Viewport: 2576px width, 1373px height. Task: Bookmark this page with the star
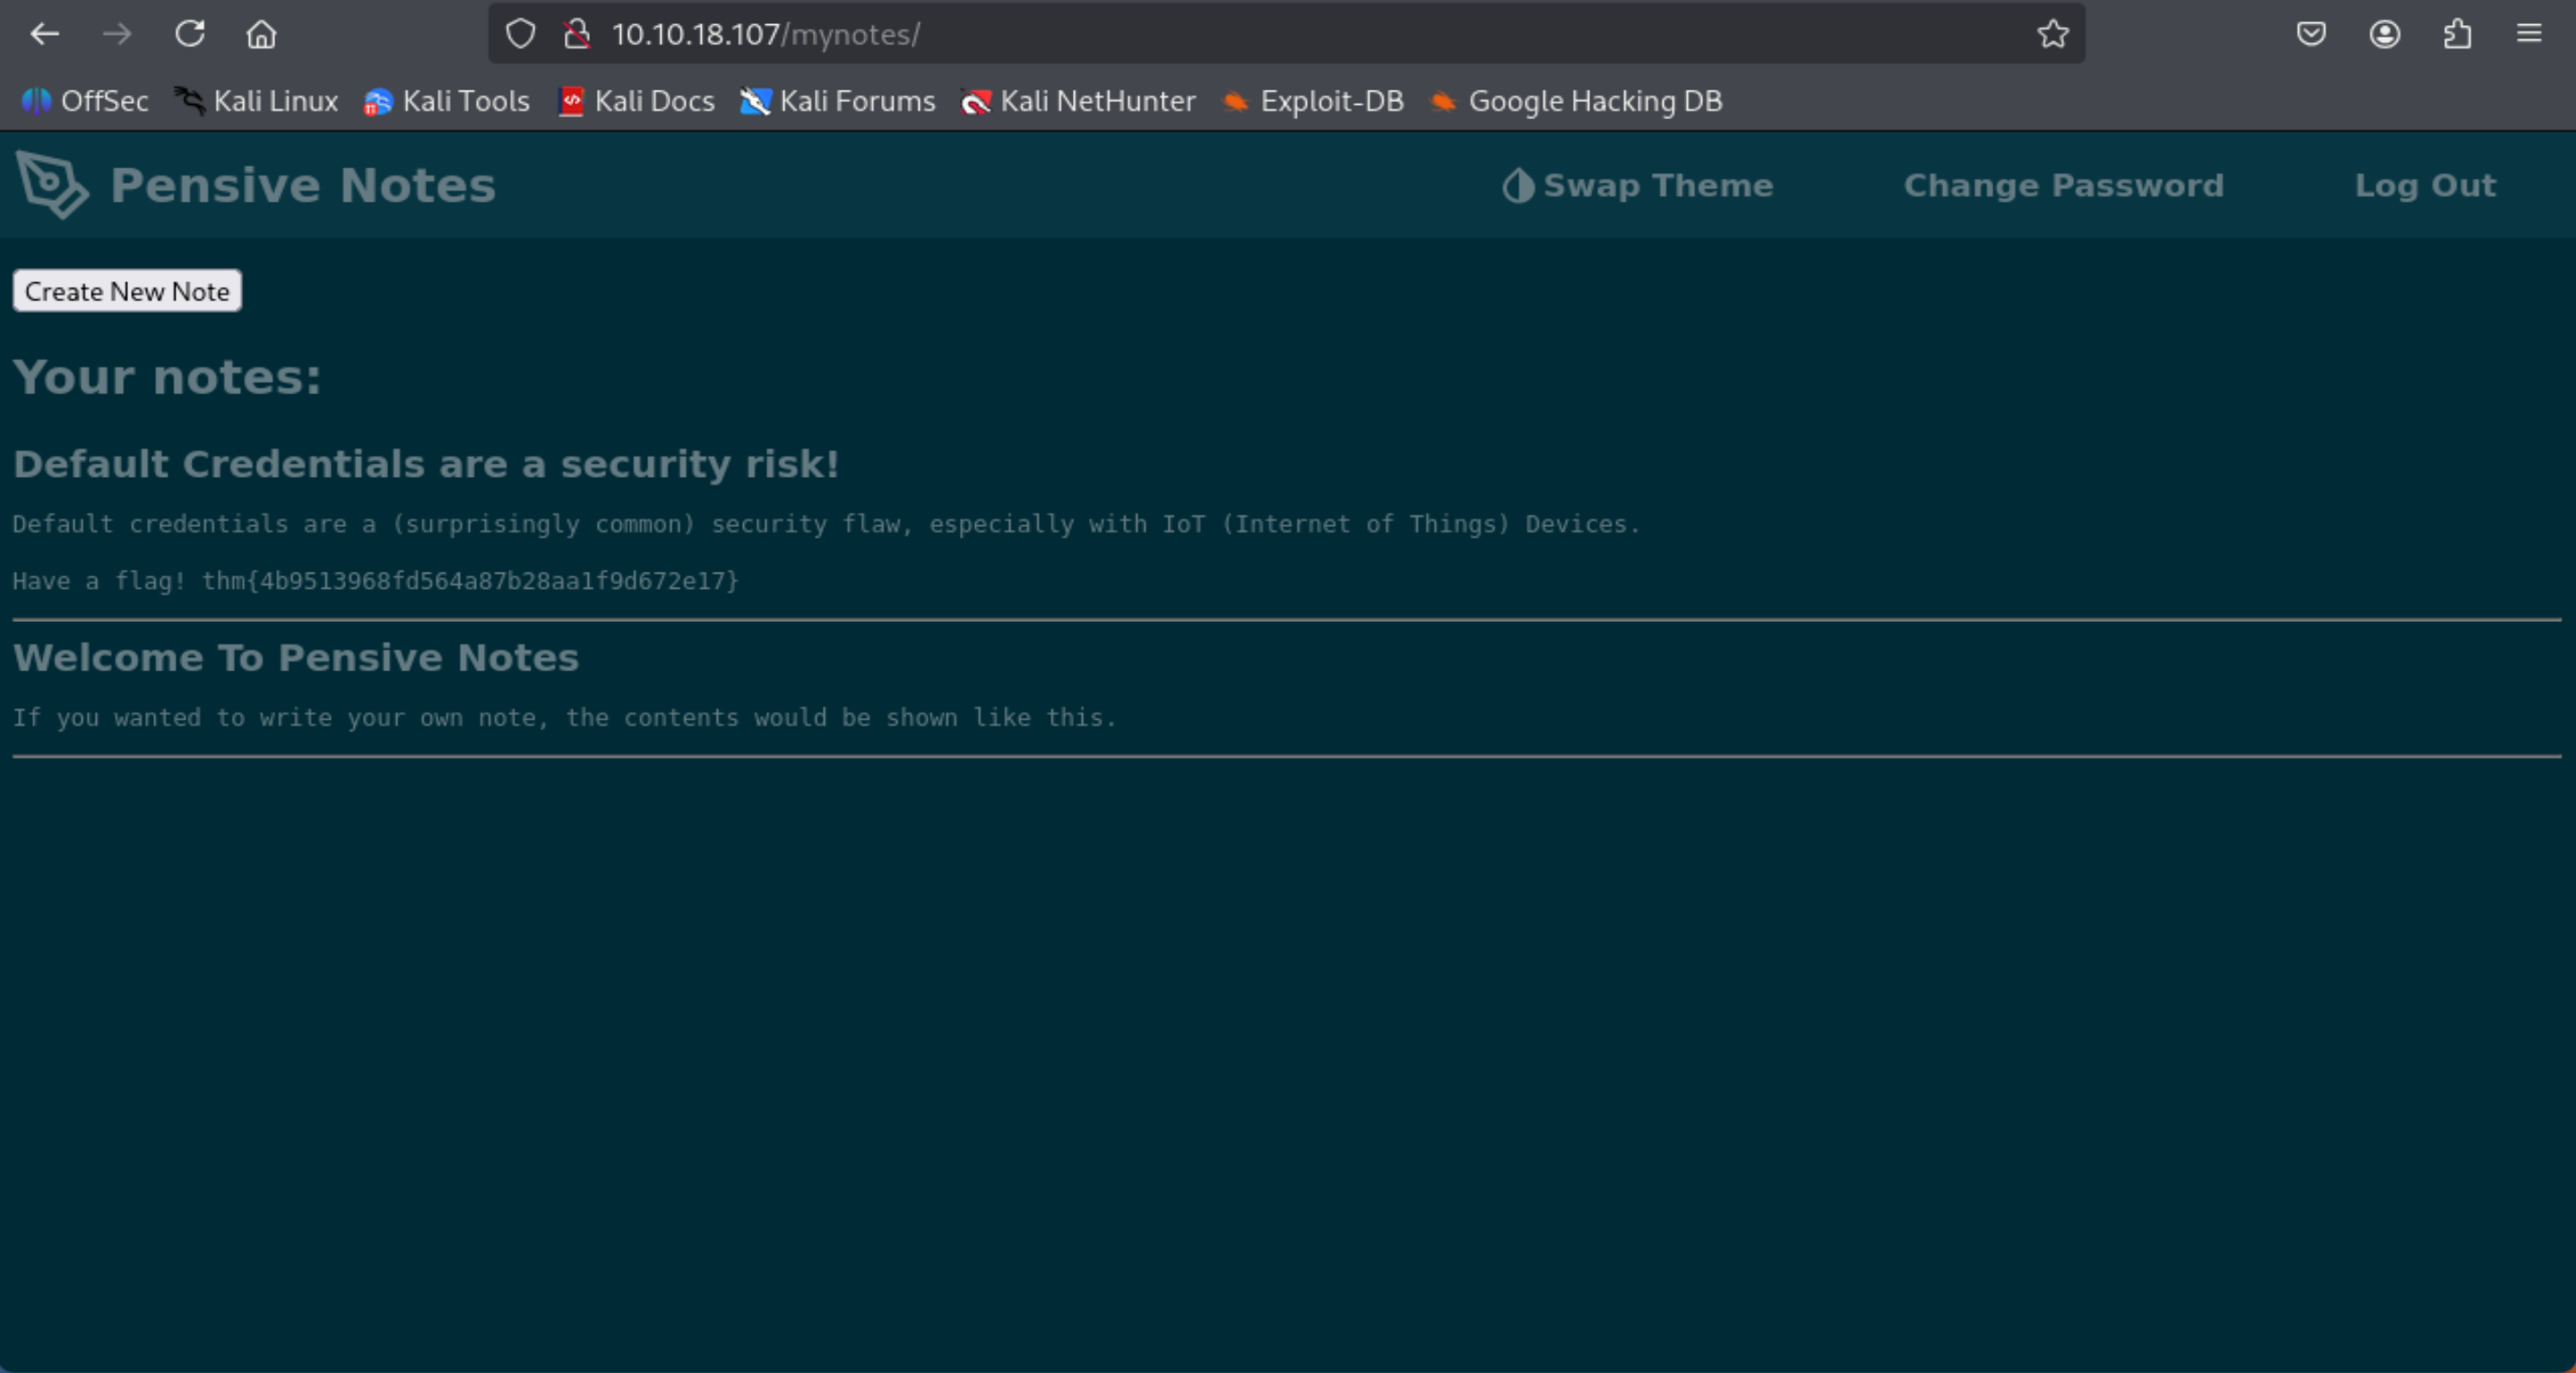click(x=2052, y=34)
